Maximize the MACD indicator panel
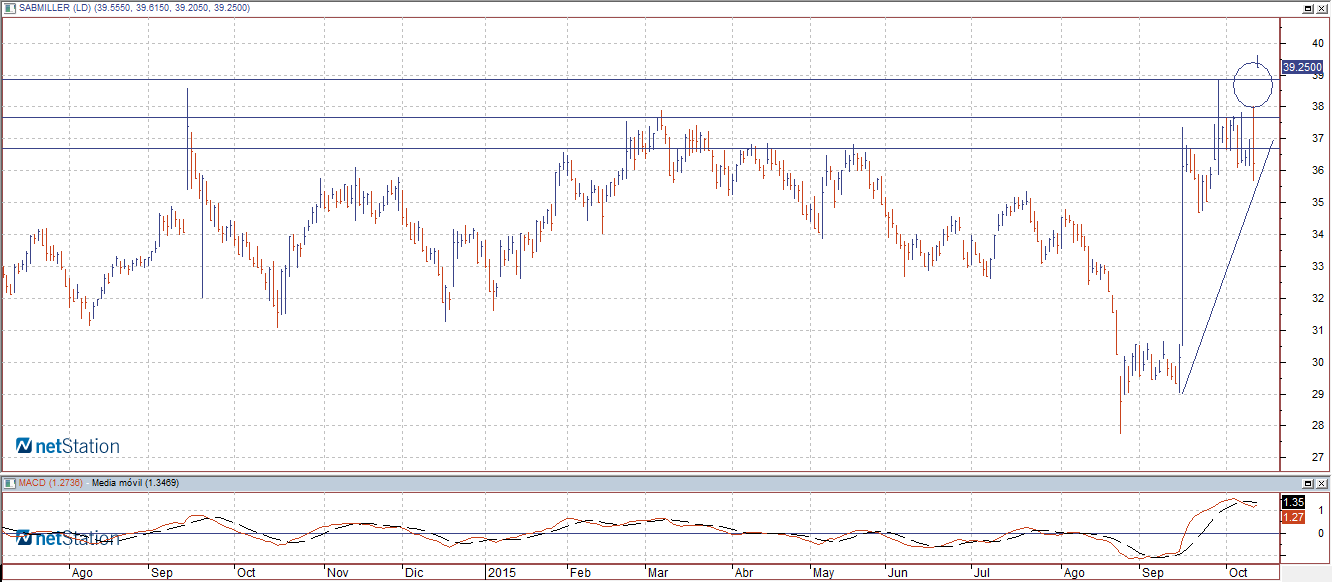 [1307, 483]
